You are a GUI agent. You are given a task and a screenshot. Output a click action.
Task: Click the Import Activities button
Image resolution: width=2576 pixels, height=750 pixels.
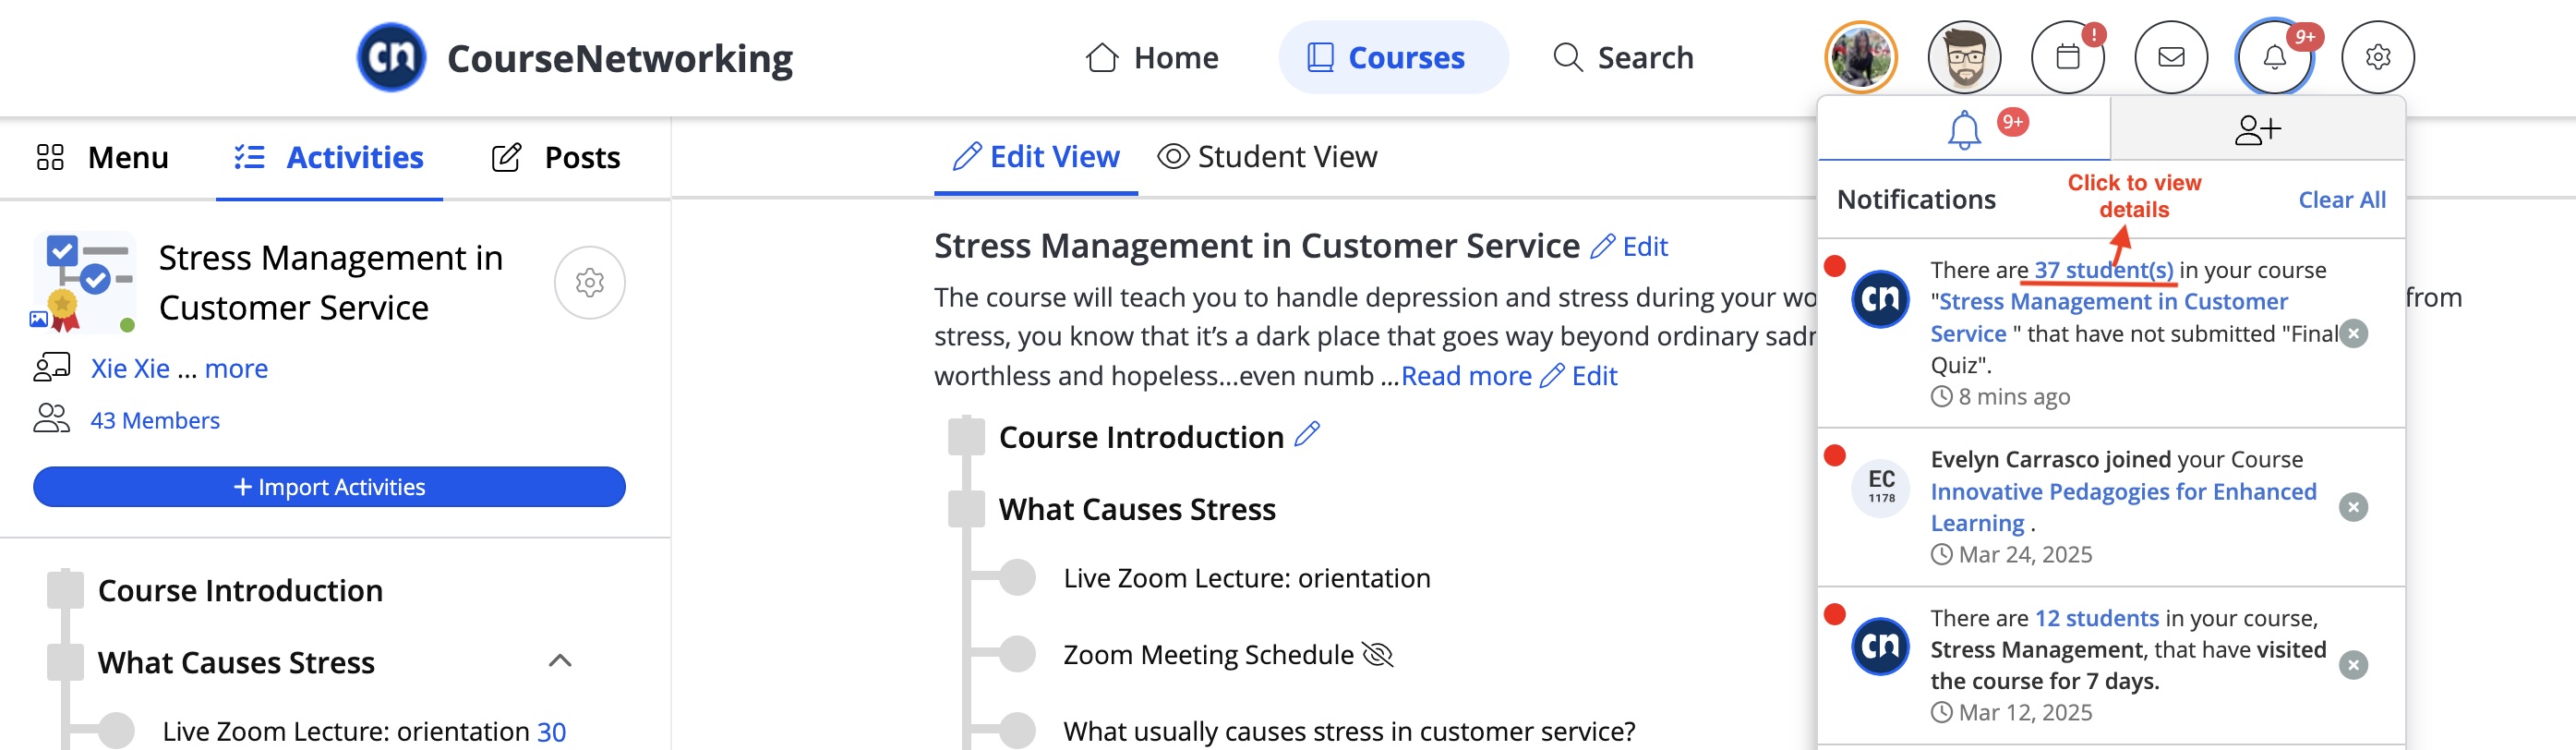point(329,487)
